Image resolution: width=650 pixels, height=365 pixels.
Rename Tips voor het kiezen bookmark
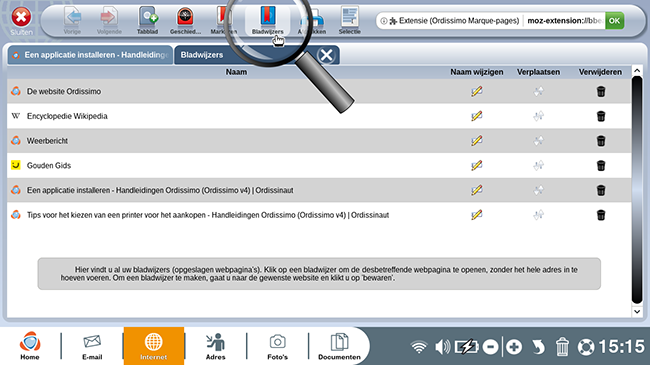coord(477,215)
